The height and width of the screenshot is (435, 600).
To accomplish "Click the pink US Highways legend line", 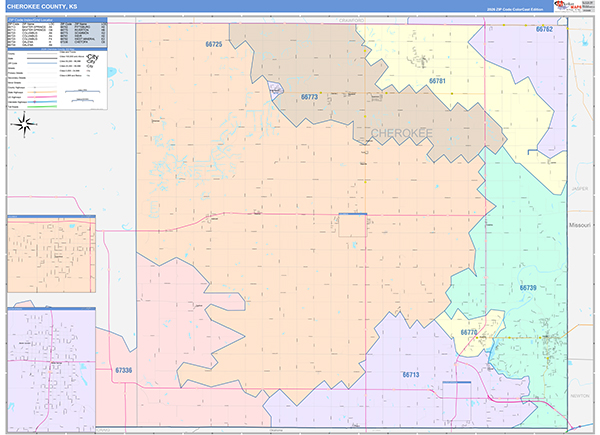I will [42, 97].
